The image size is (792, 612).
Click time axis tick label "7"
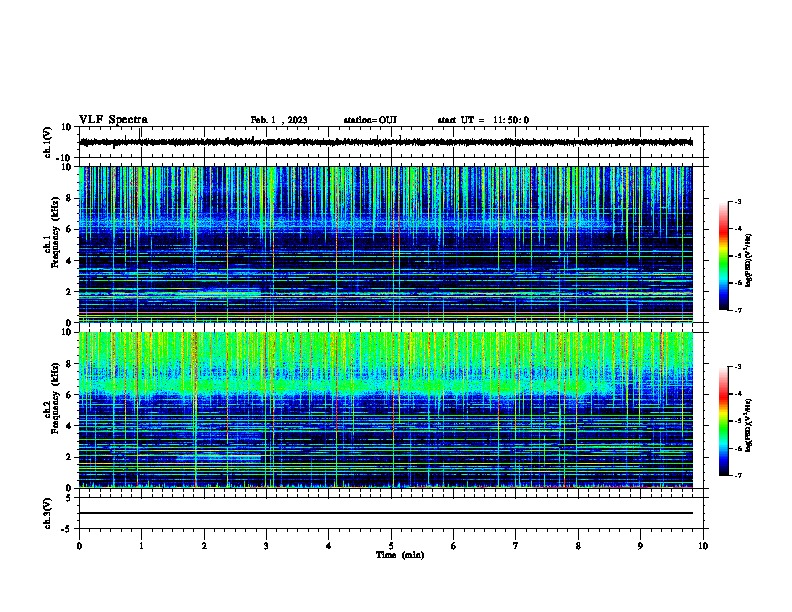tap(516, 546)
